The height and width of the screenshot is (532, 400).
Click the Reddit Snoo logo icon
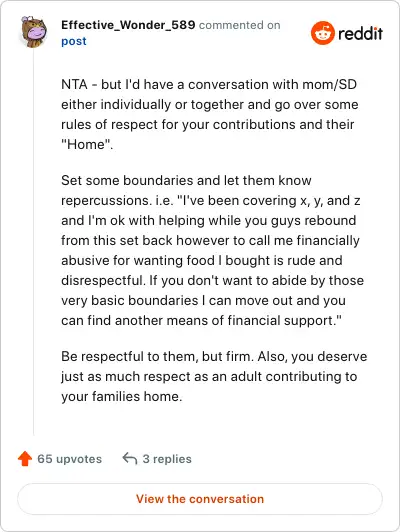click(323, 33)
